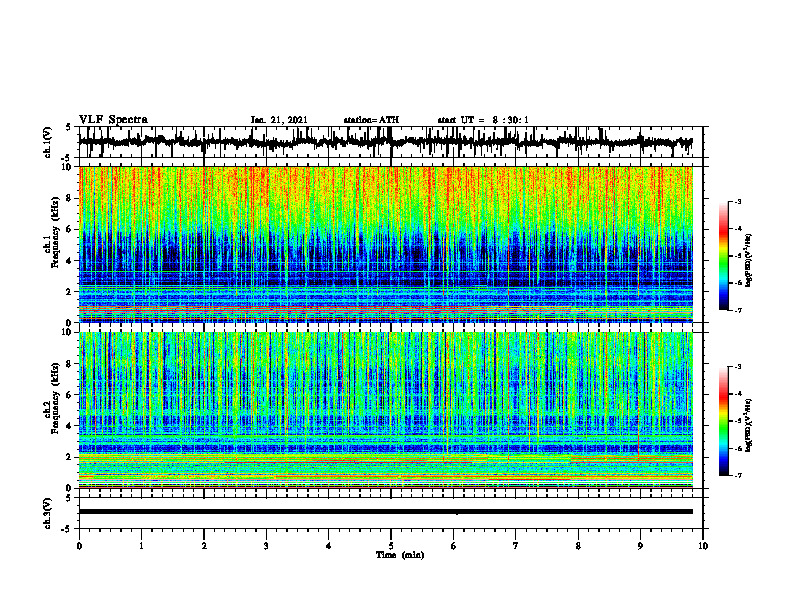Click the ch.2 color scale bar
Viewport: 792px width, 612px height.
pos(724,421)
